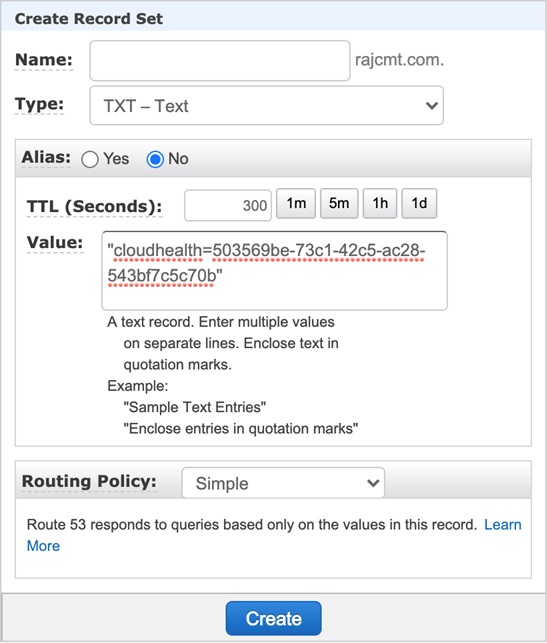Screen dimensions: 547x643
Task: Click the "Enclose entries in quotation marks" example
Action: pyautogui.click(x=241, y=429)
